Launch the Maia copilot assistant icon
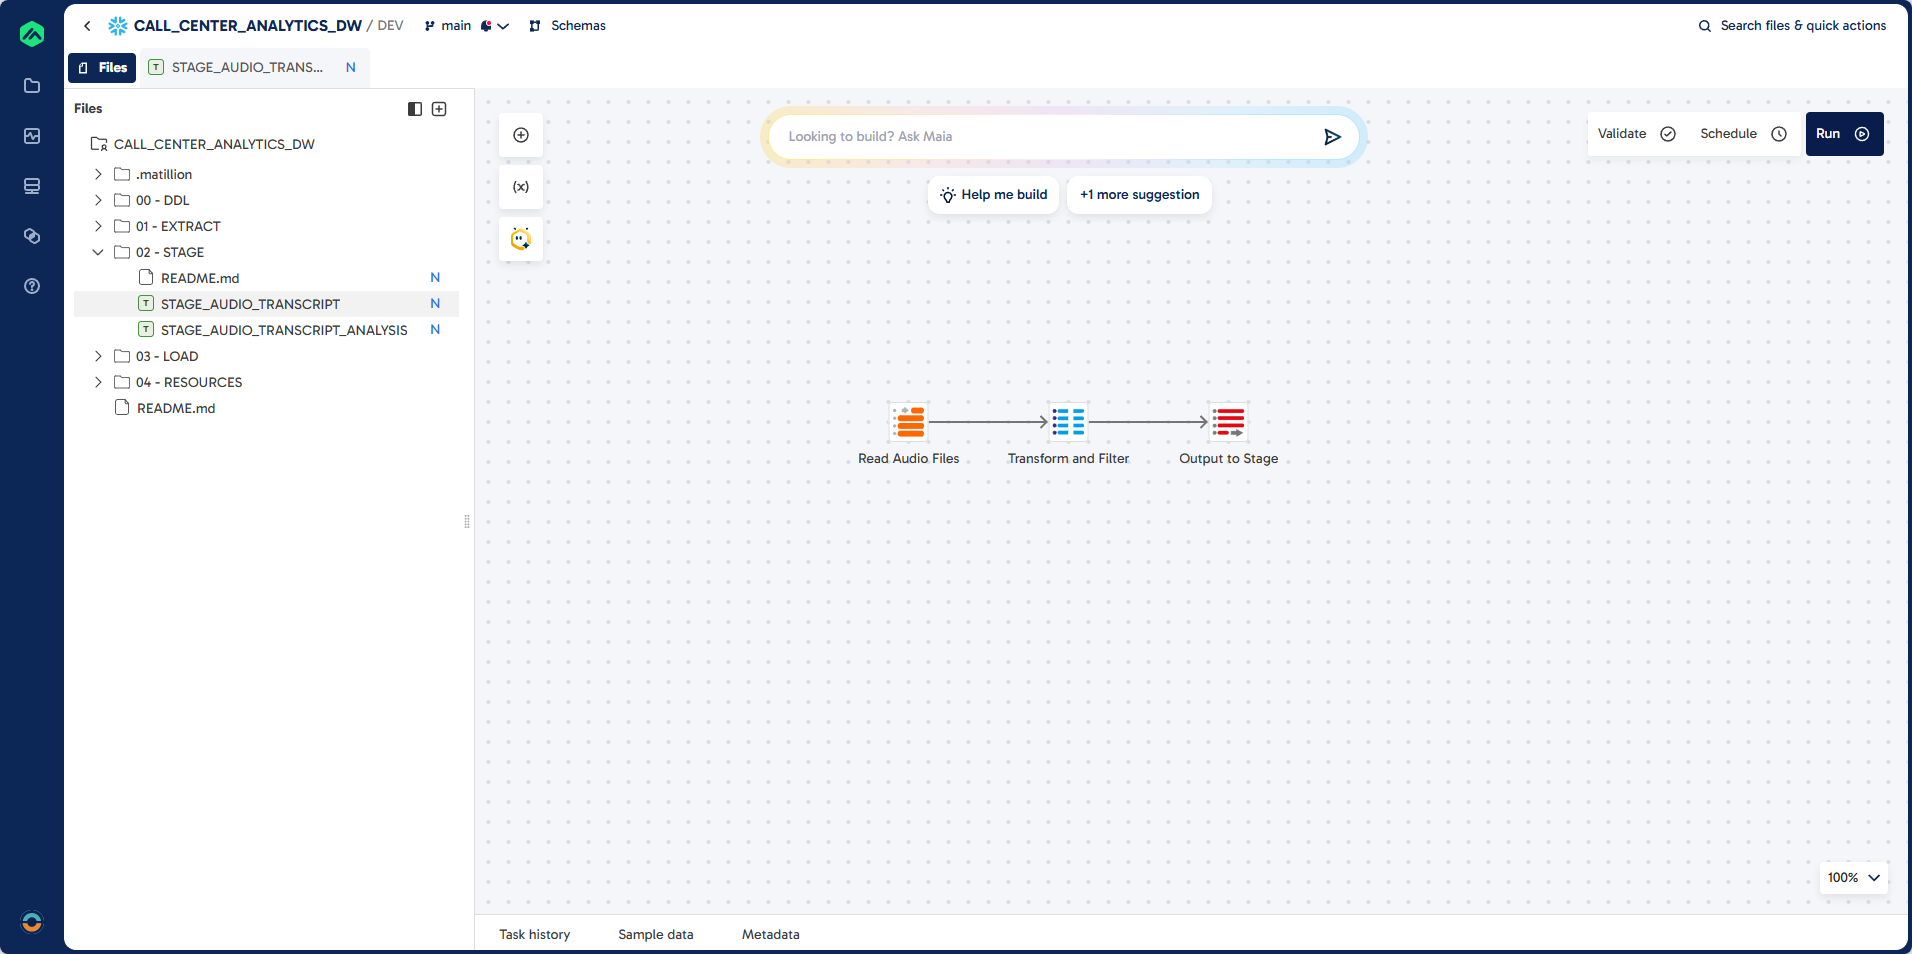 coord(520,239)
